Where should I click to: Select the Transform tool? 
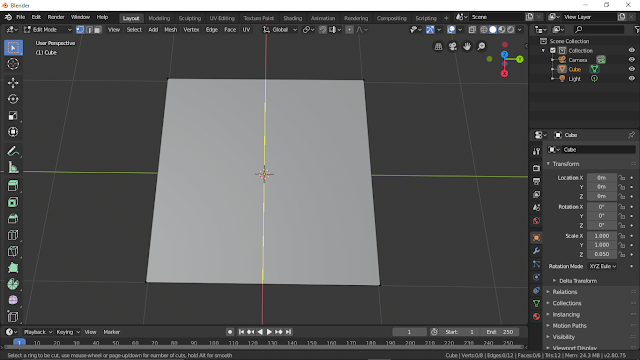(13, 132)
